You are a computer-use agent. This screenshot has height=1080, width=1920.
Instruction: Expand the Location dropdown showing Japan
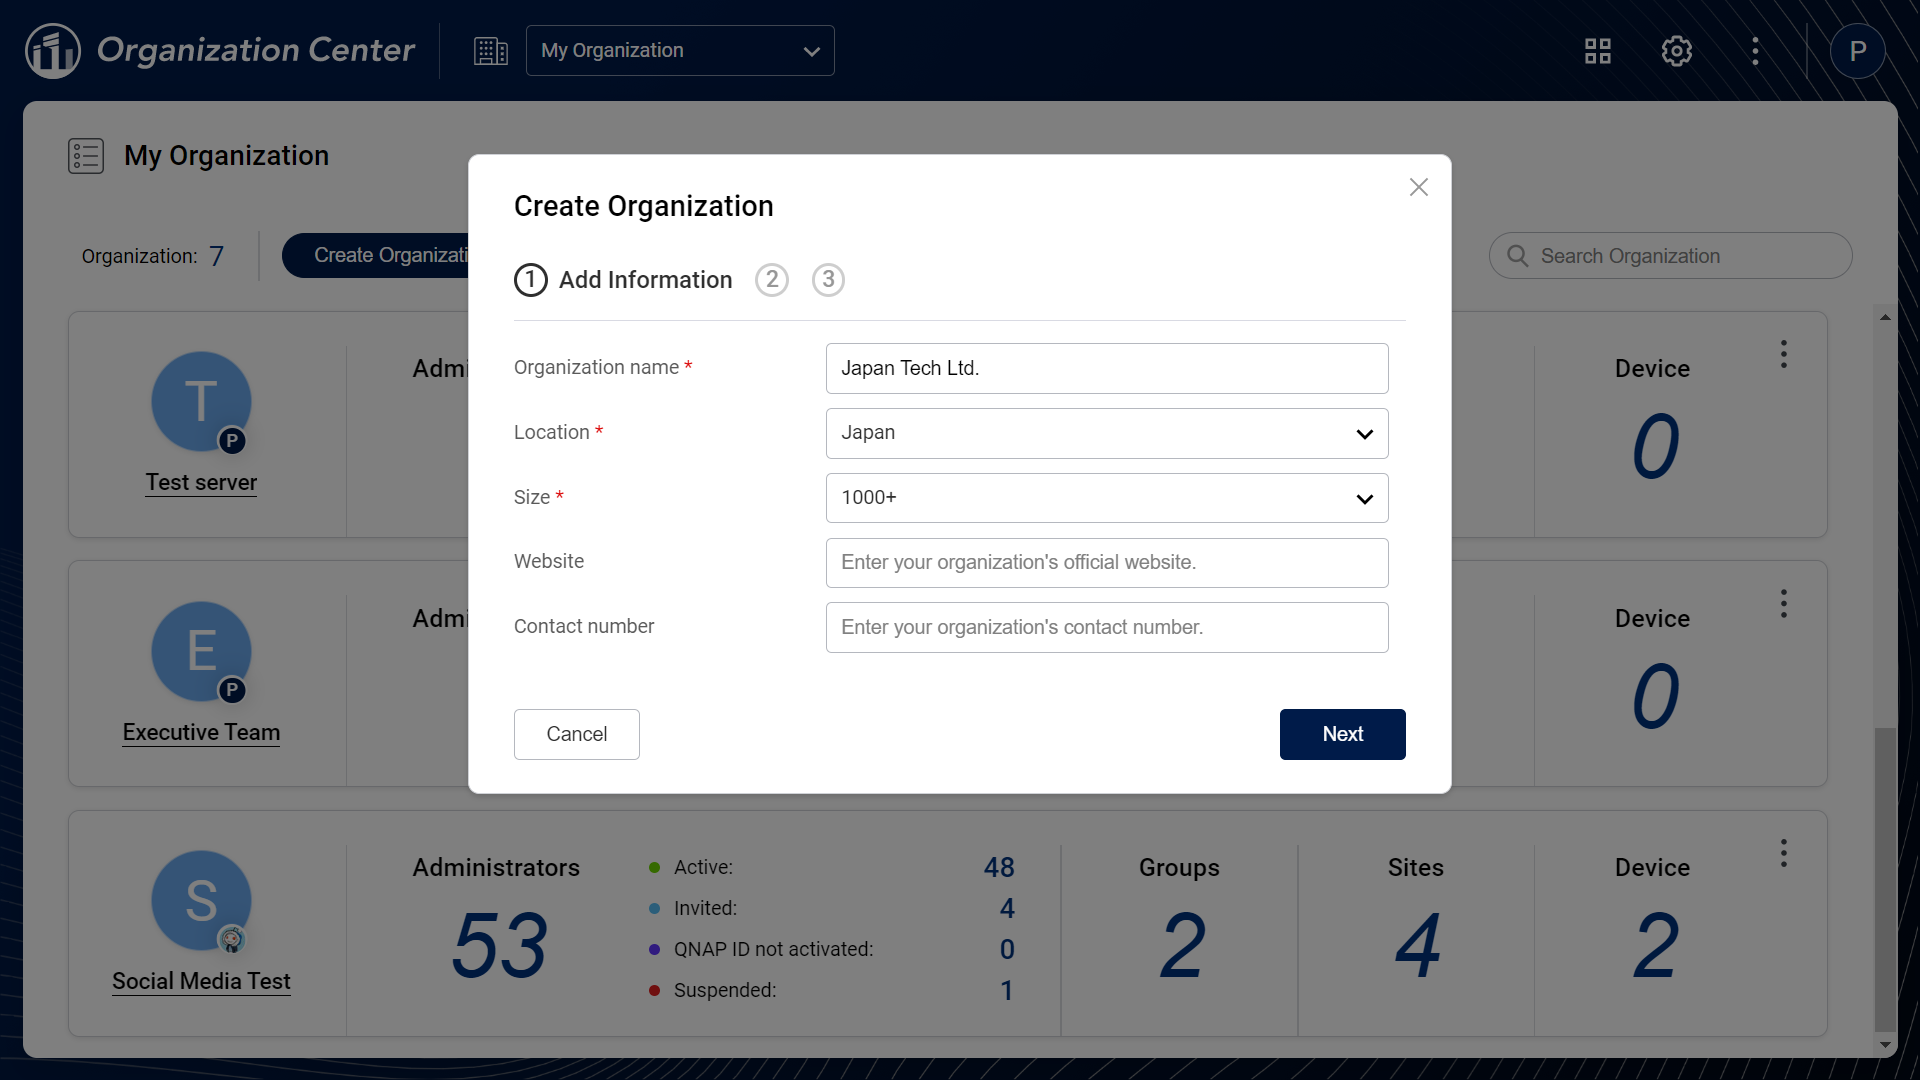pyautogui.click(x=1106, y=433)
